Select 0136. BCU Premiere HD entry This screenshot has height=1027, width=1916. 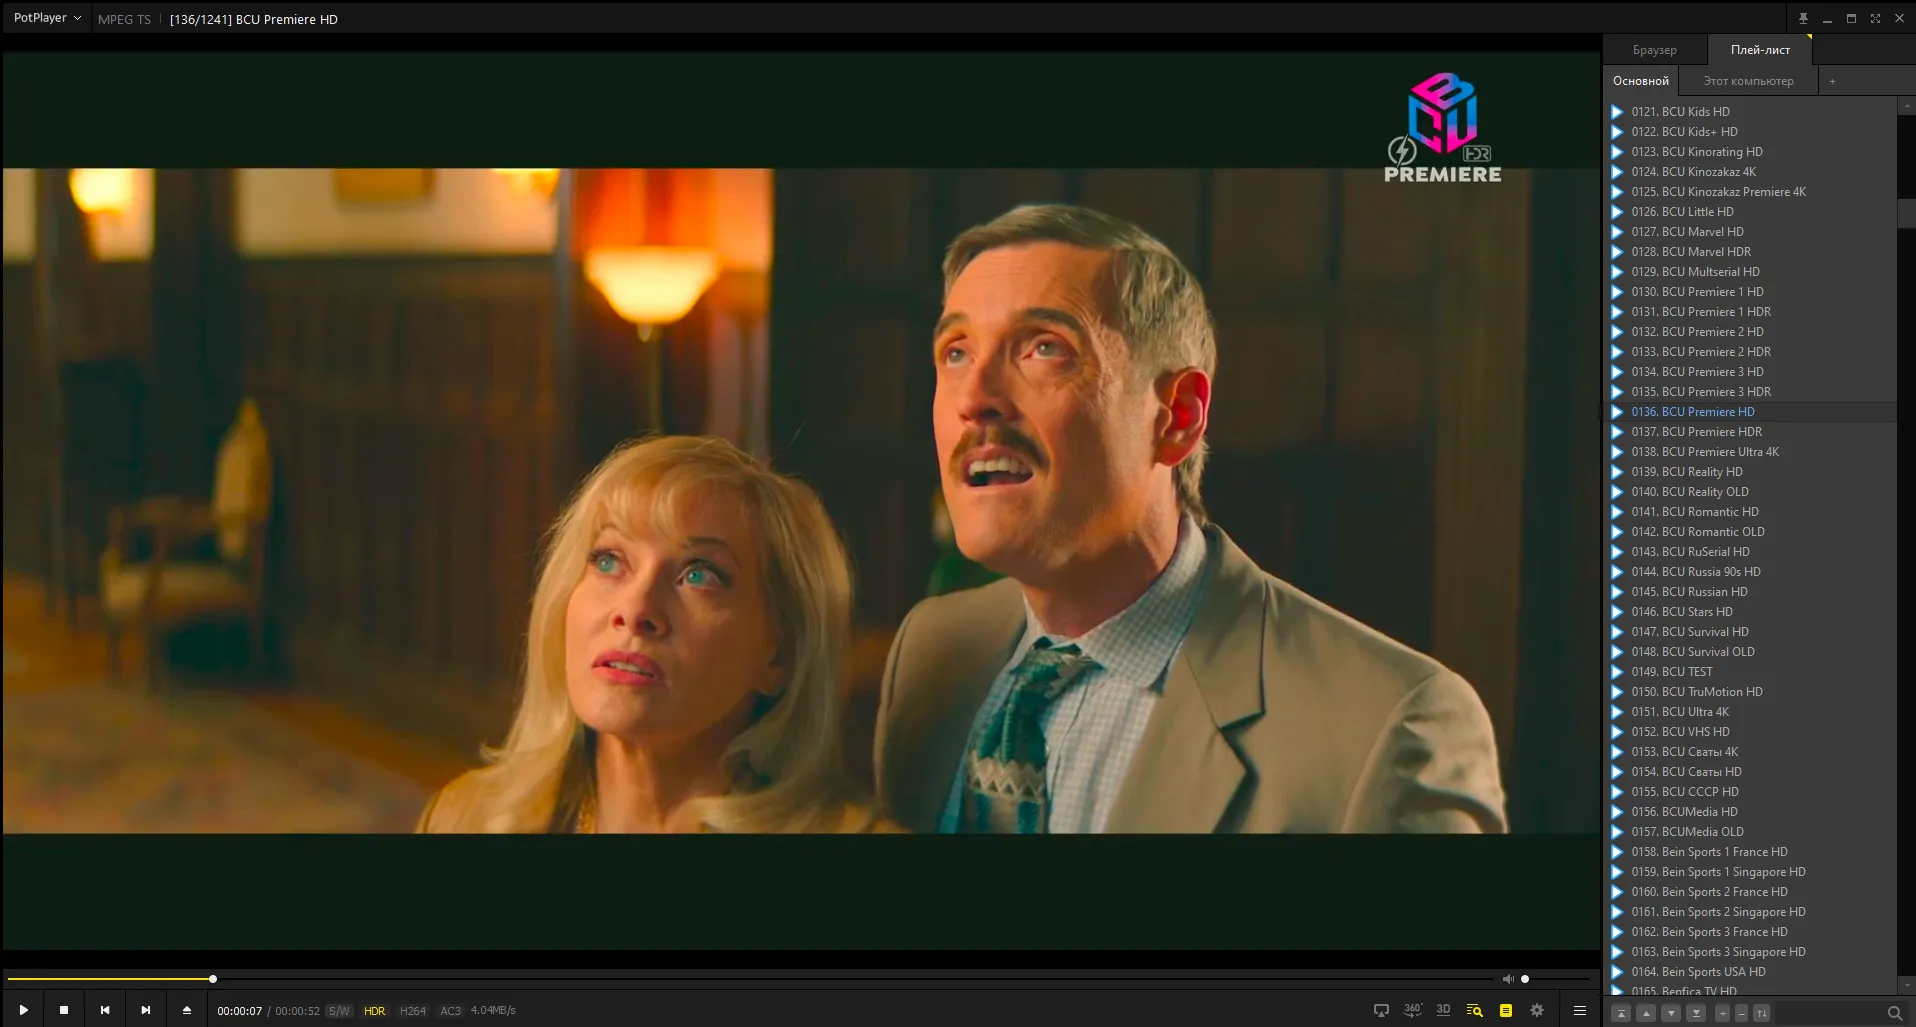point(1750,412)
